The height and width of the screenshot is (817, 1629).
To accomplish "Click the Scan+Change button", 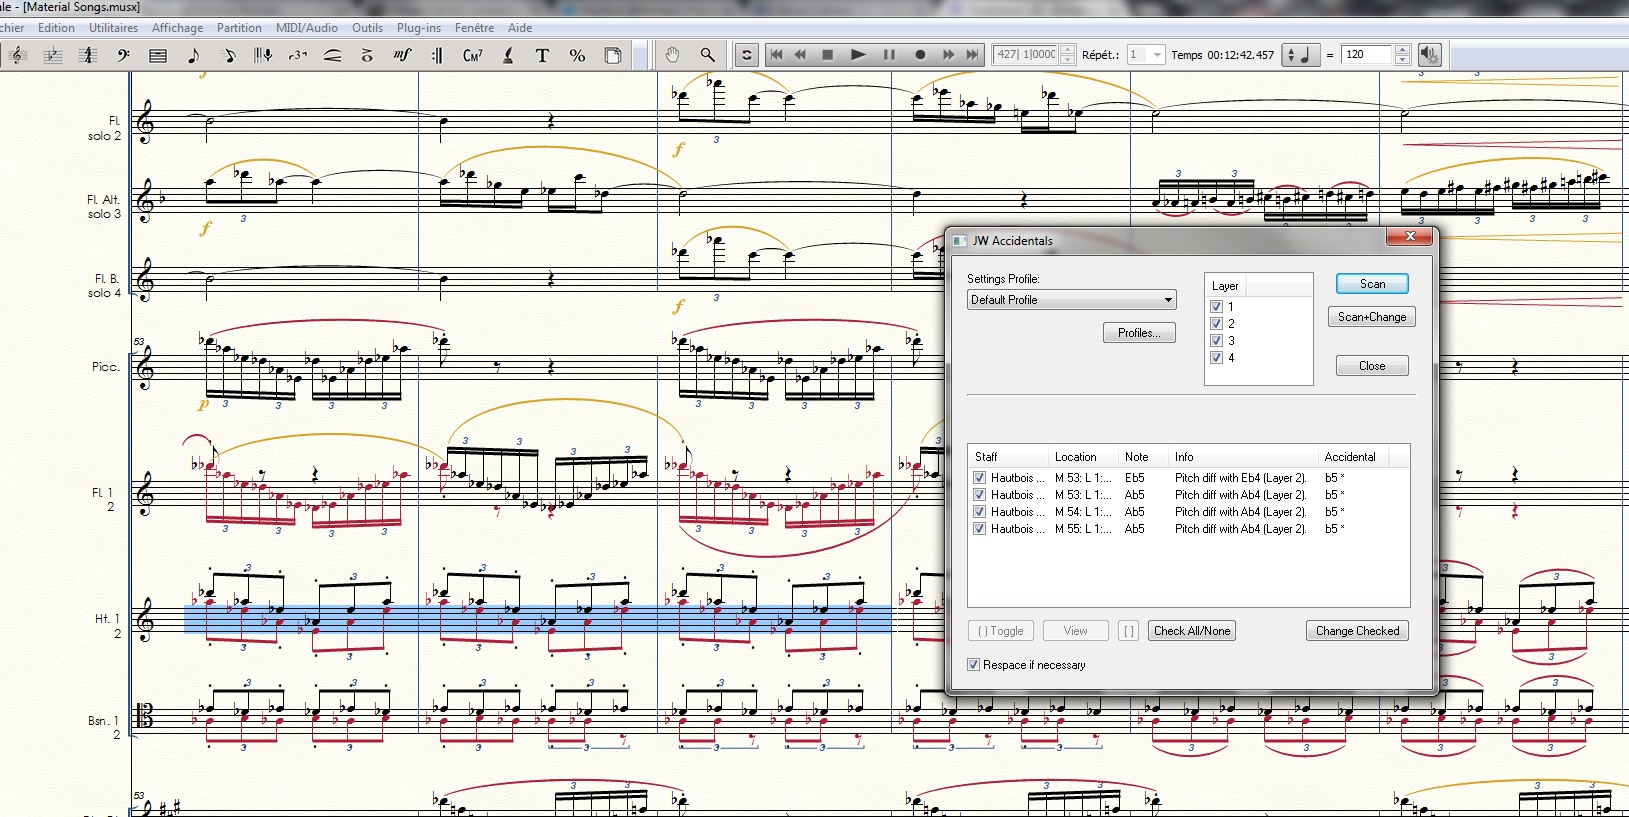I will pyautogui.click(x=1372, y=317).
